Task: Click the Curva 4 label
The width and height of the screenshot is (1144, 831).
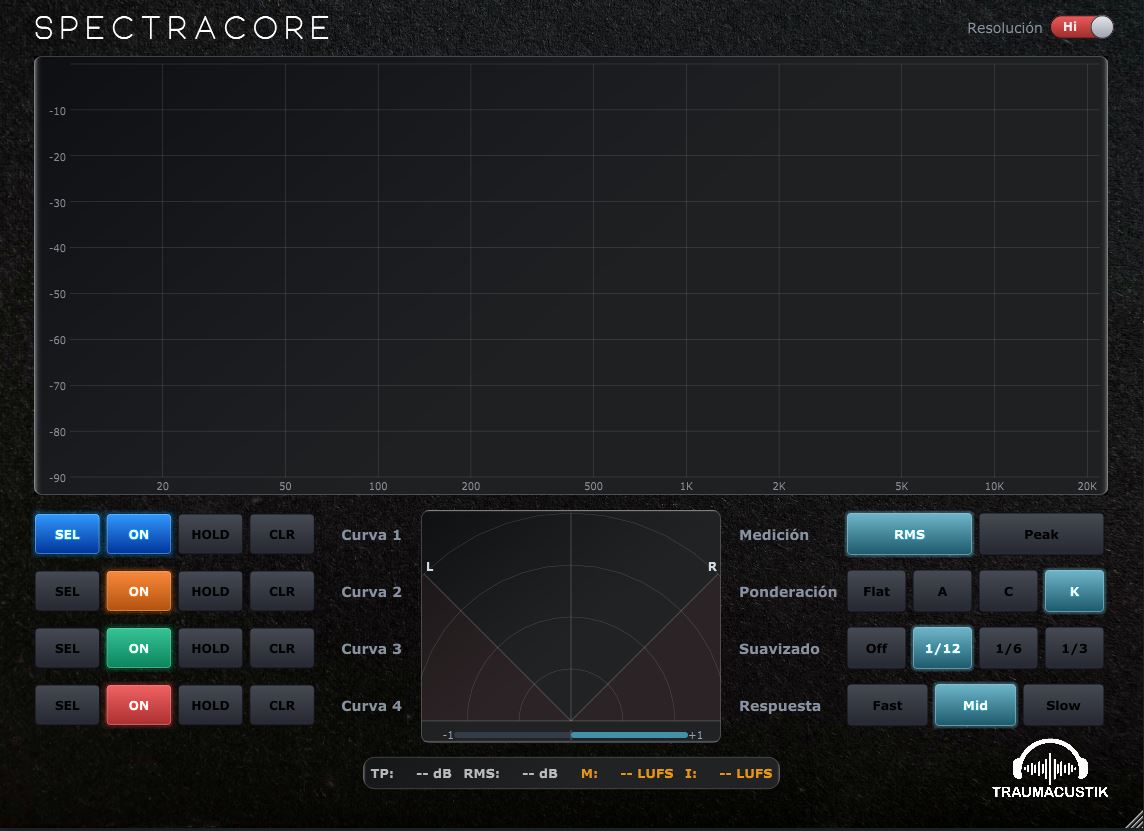Action: click(x=371, y=706)
